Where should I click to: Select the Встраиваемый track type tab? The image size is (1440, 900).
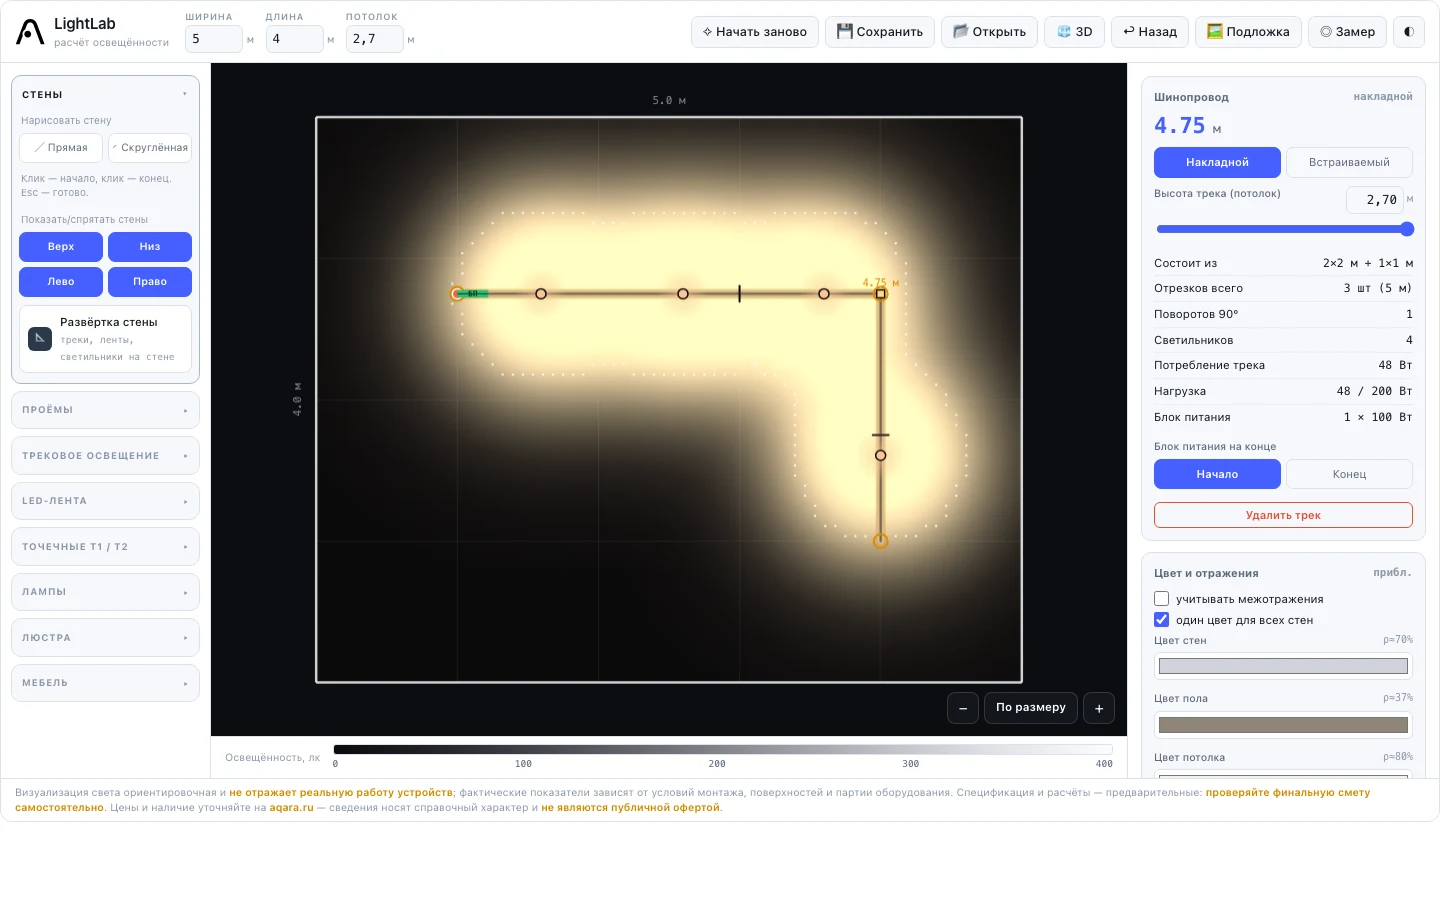click(x=1349, y=162)
